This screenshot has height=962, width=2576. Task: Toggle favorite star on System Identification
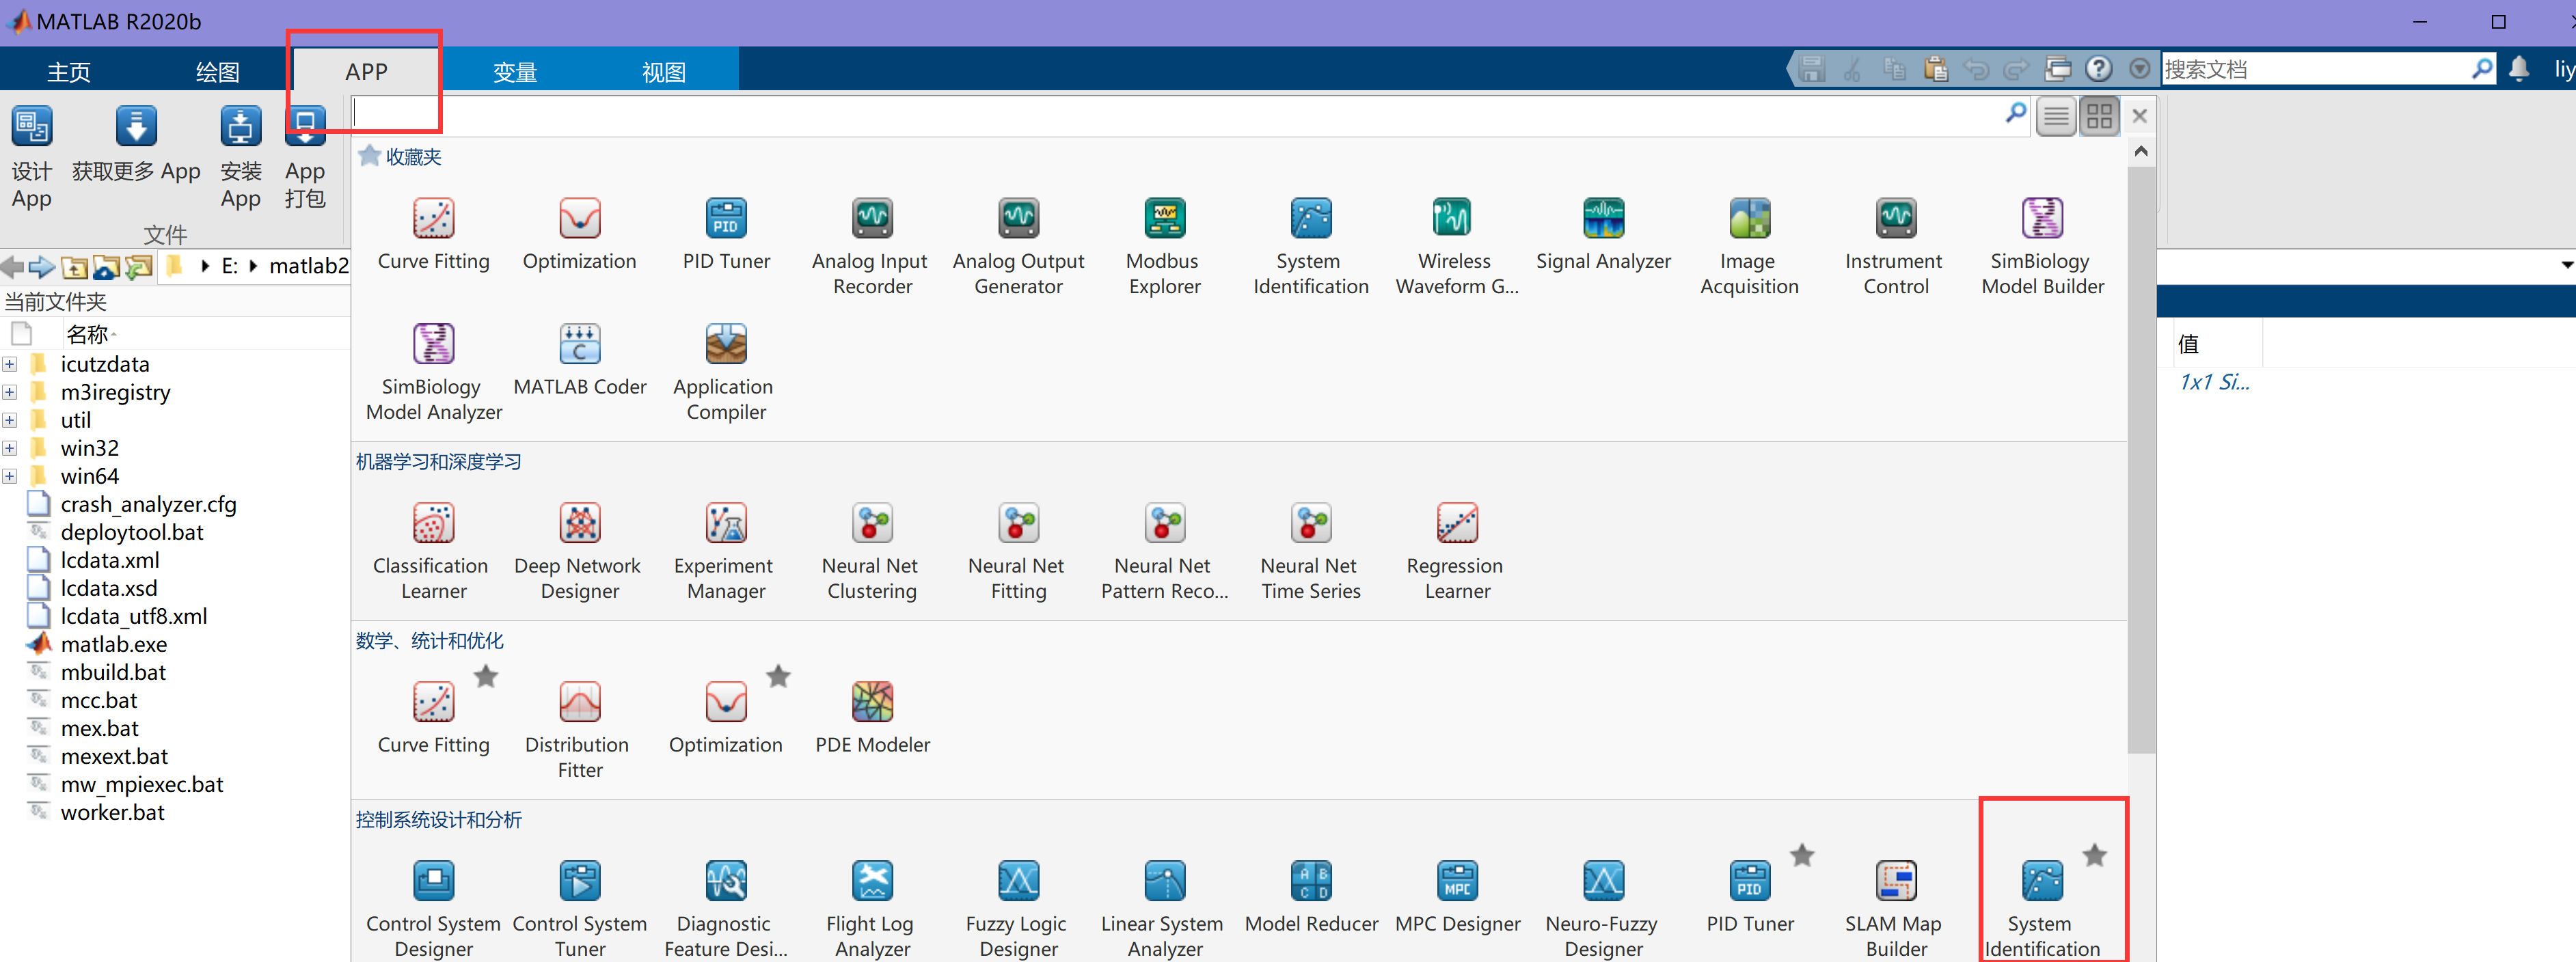tap(2094, 855)
